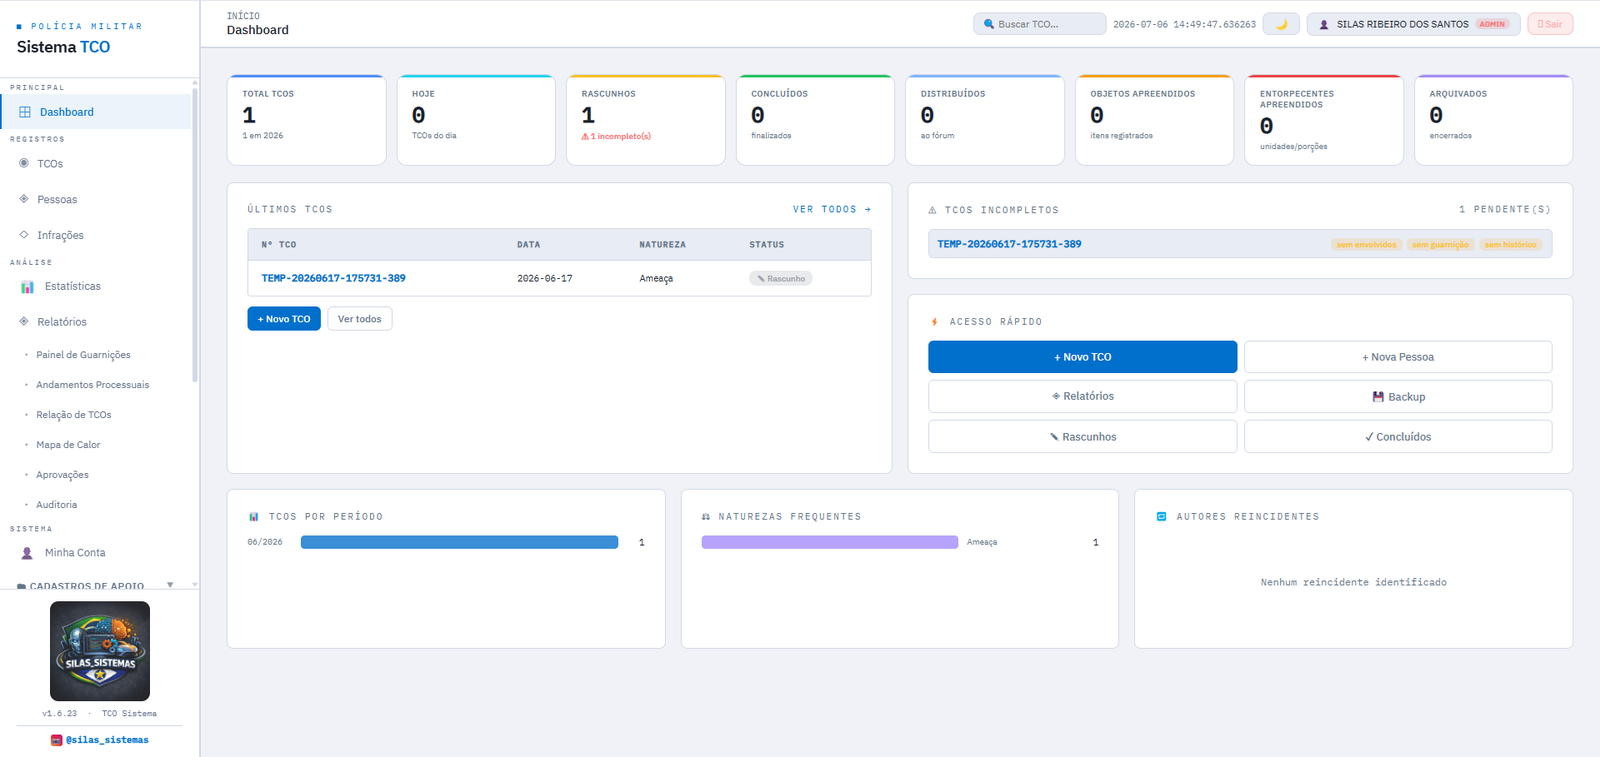Focus the Buscar TCO search field

[1039, 24]
